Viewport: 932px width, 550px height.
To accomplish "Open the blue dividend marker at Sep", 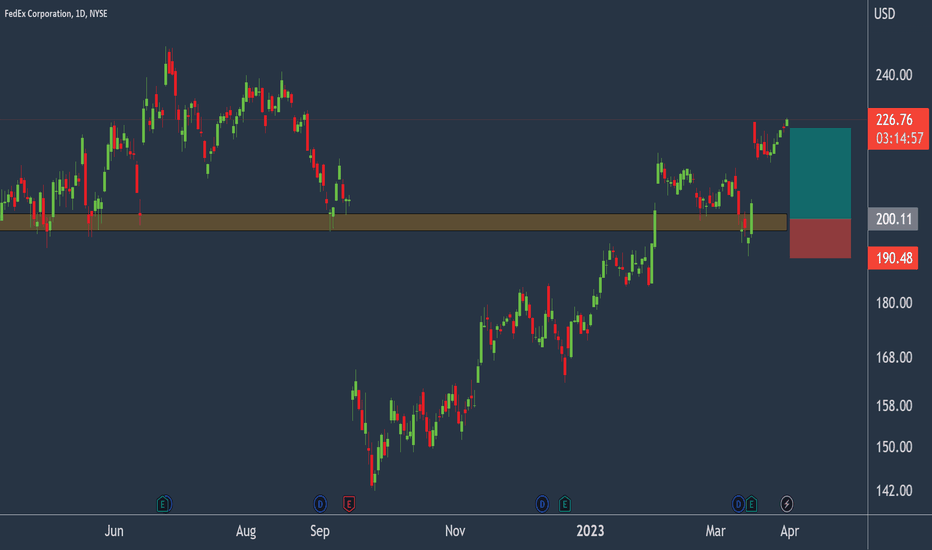I will point(320,504).
